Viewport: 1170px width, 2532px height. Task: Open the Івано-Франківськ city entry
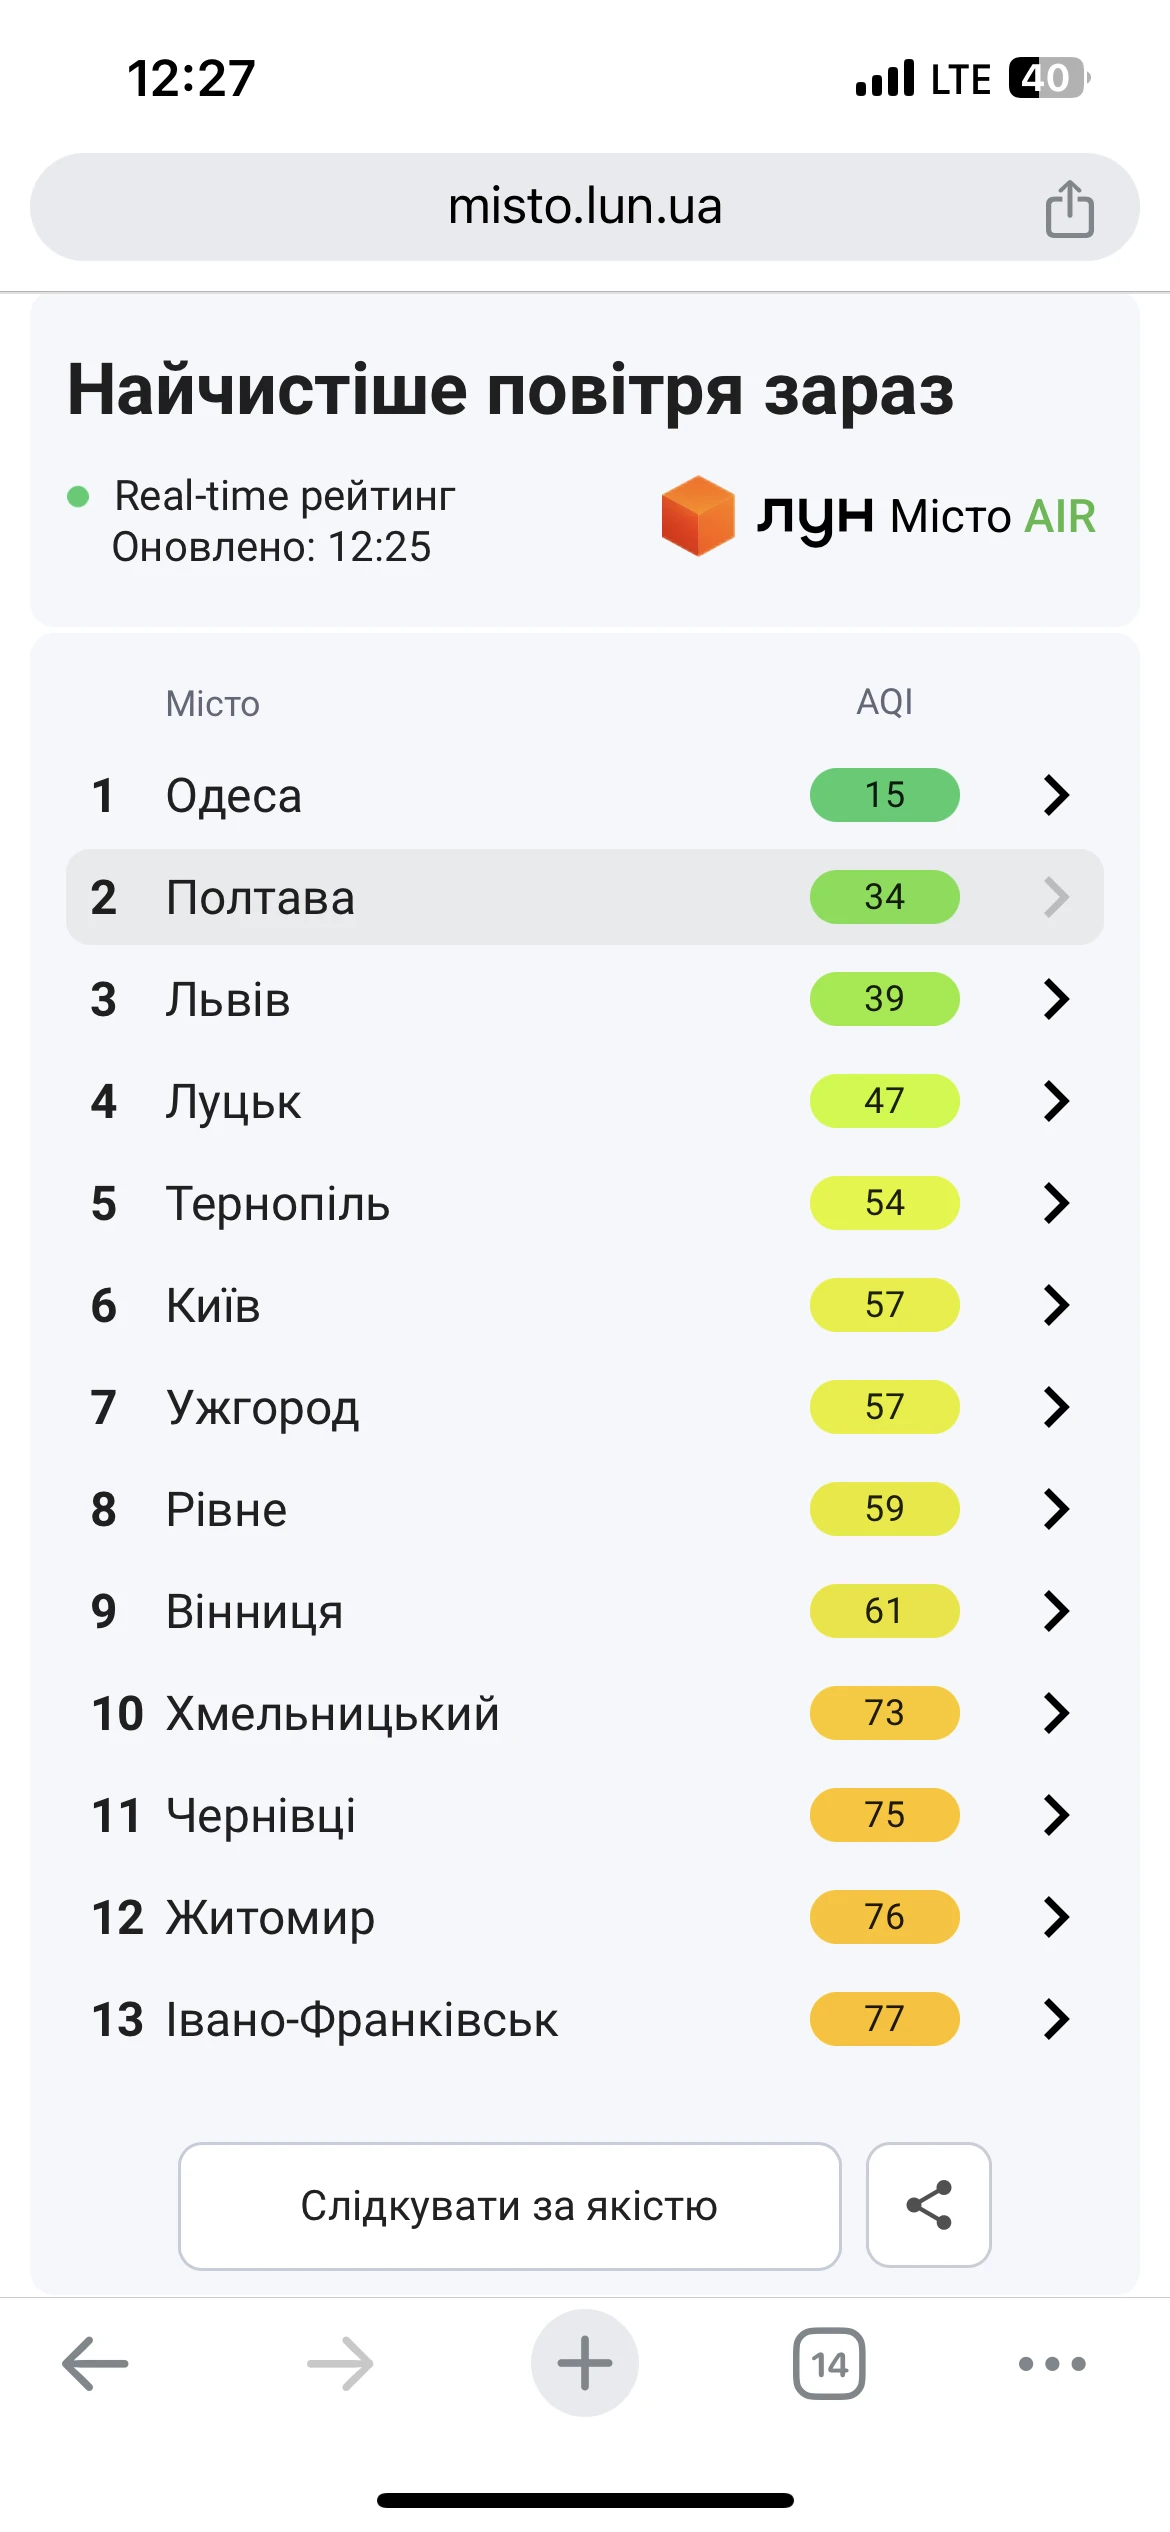(x=361, y=2019)
